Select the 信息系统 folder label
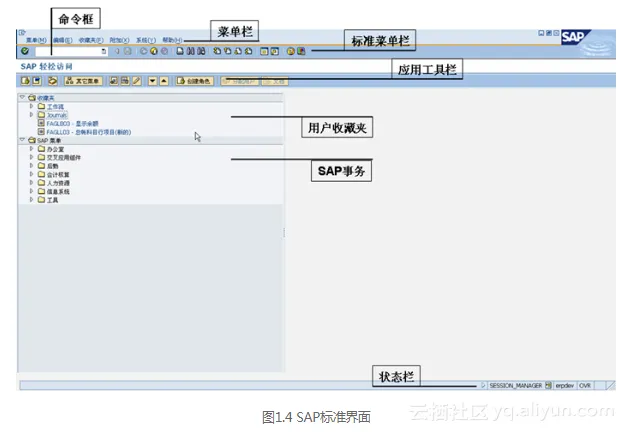Image resolution: width=625 pixels, height=432 pixels. pyautogui.click(x=58, y=191)
